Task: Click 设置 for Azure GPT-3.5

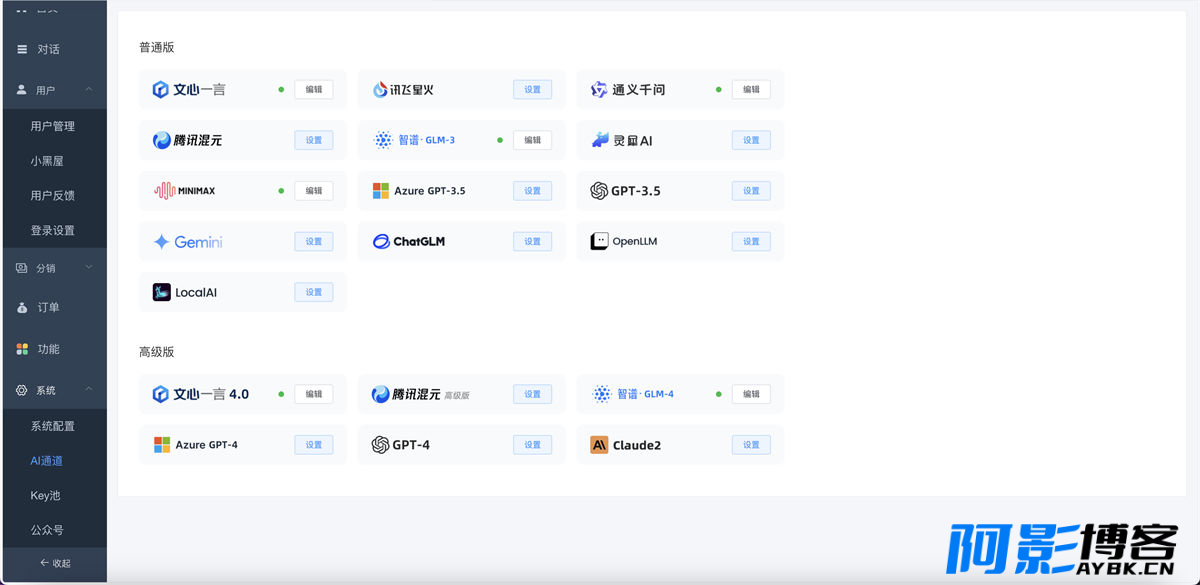Action: [x=532, y=191]
